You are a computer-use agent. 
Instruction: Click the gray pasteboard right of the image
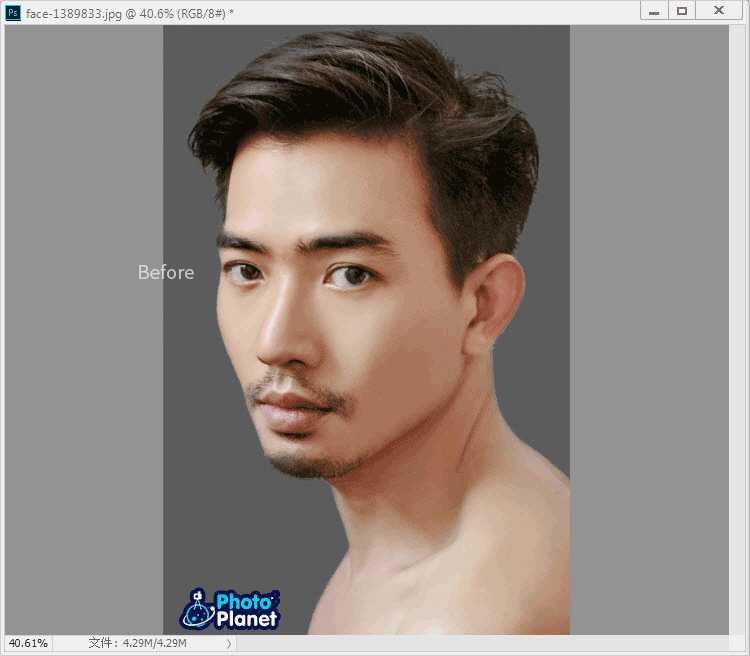coord(648,330)
